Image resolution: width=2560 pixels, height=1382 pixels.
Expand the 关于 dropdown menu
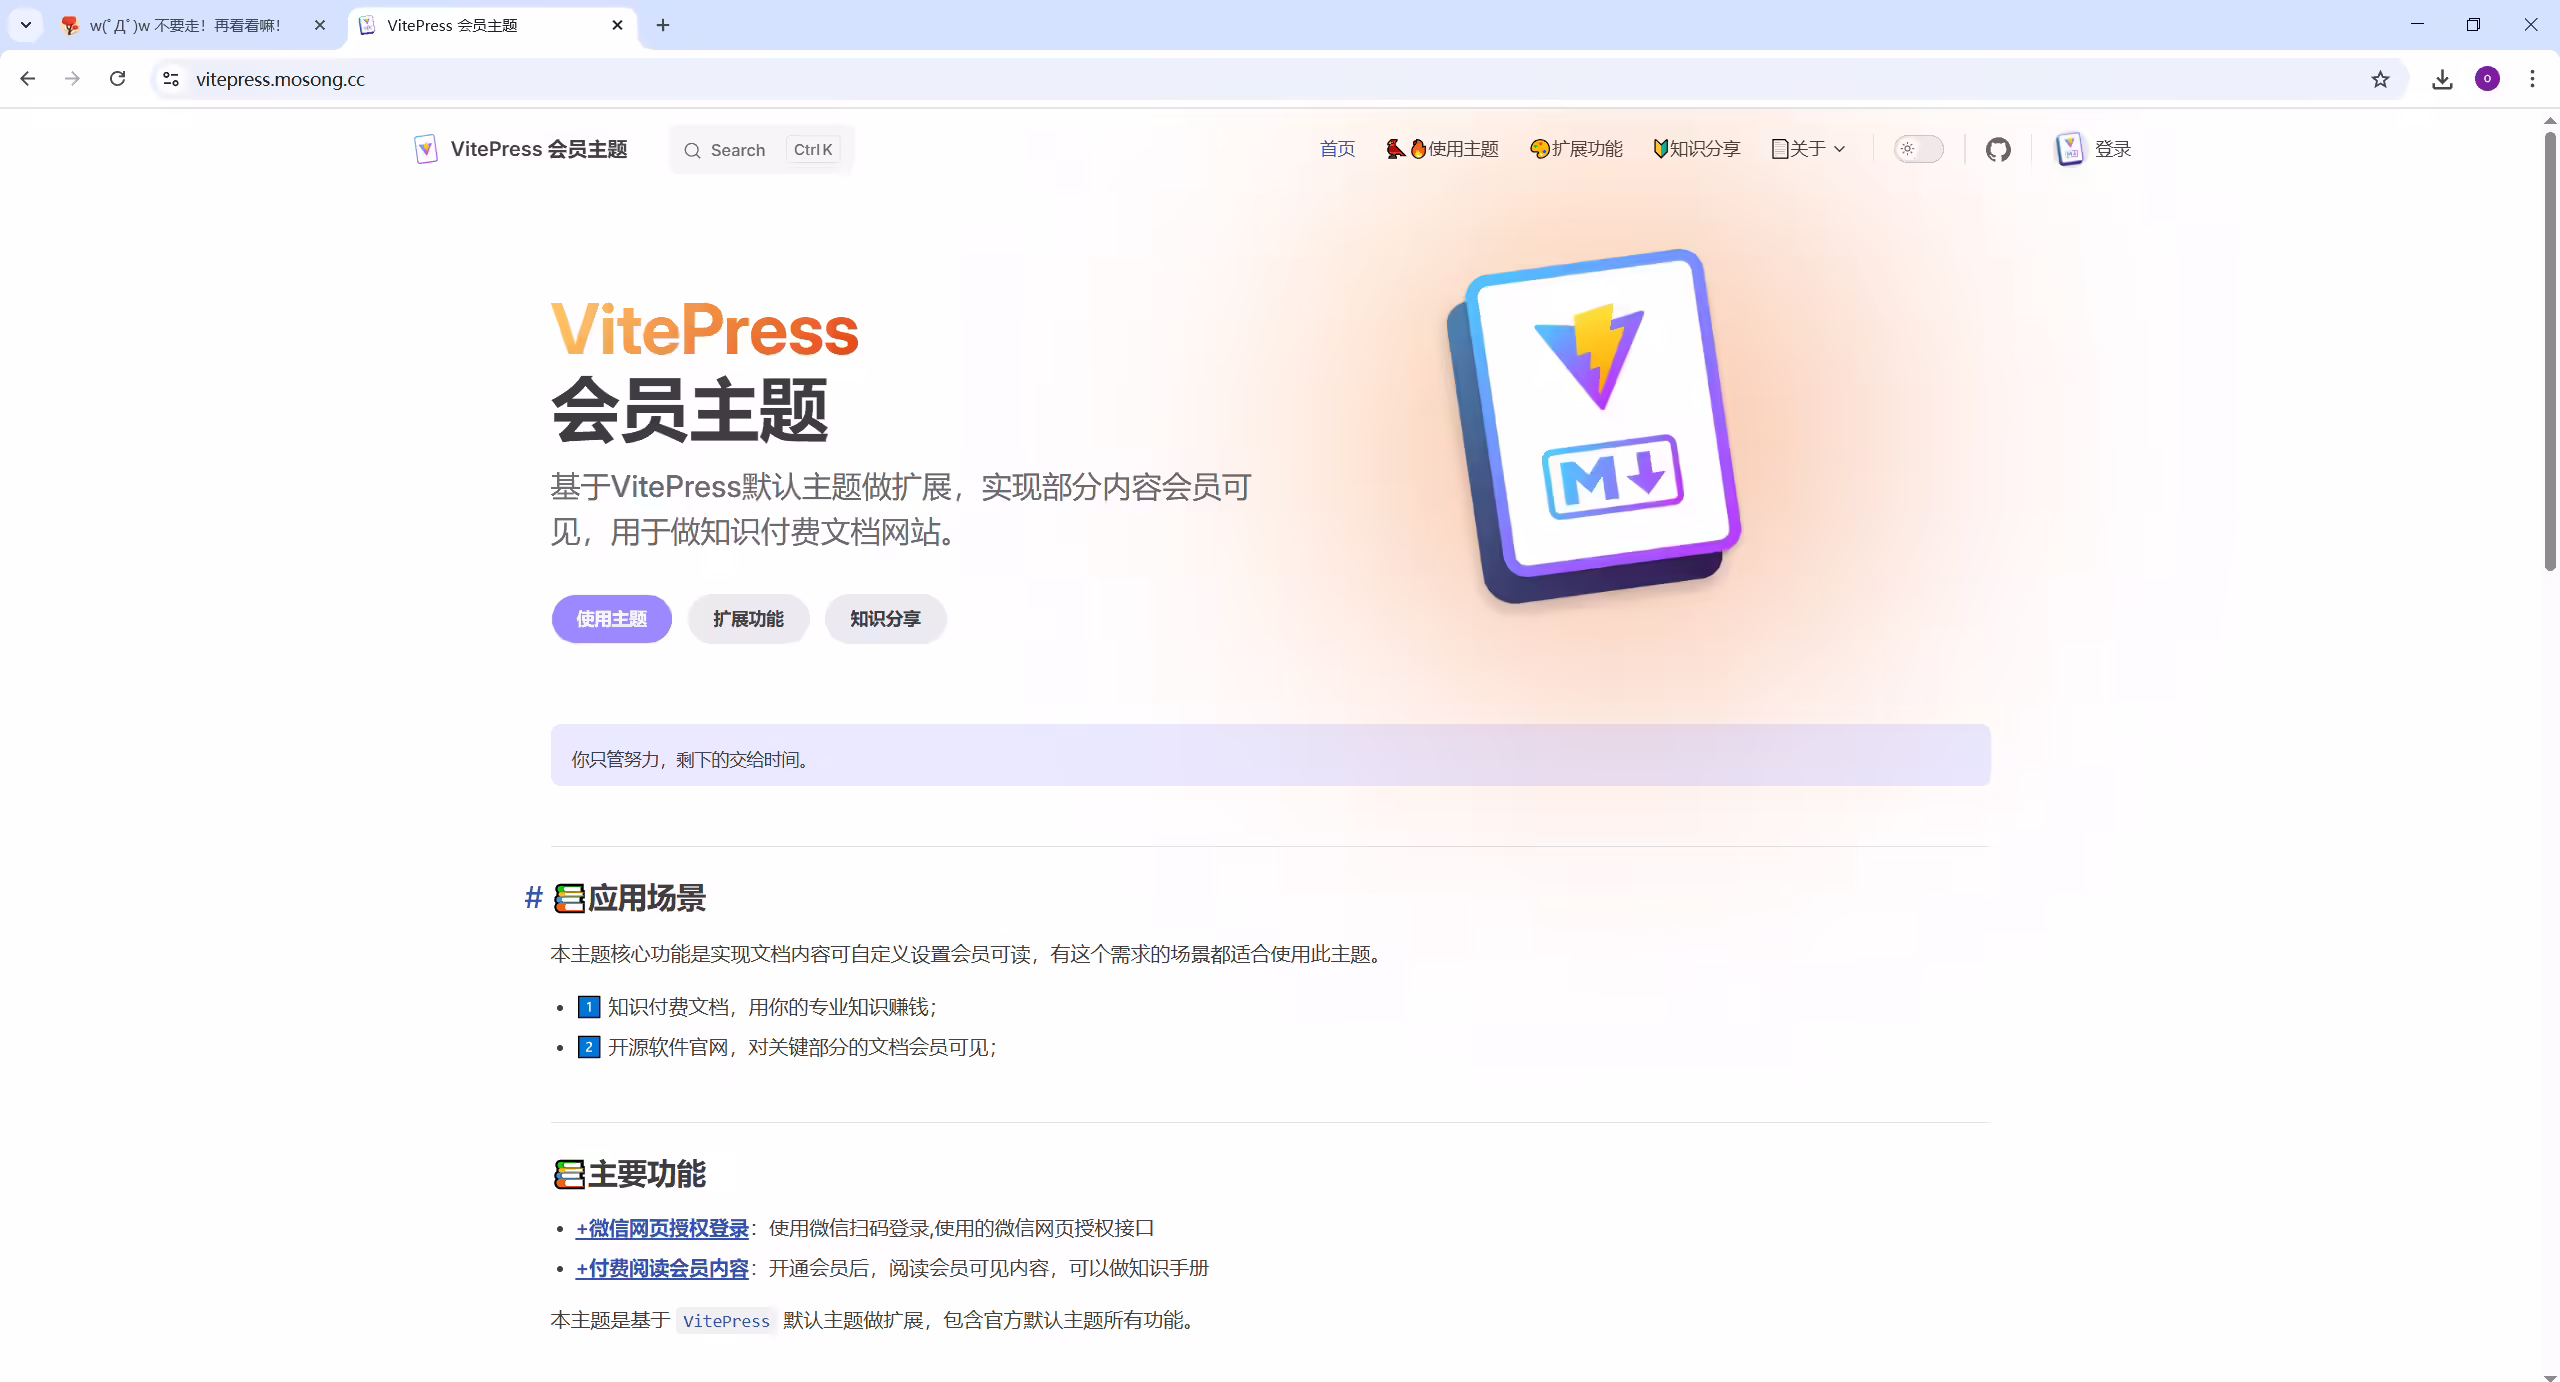point(1808,149)
